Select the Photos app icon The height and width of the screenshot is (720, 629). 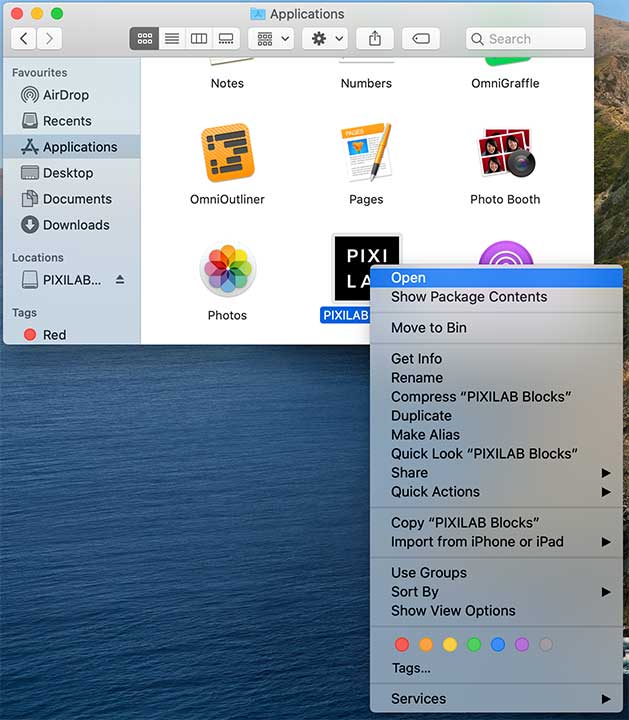tap(228, 269)
